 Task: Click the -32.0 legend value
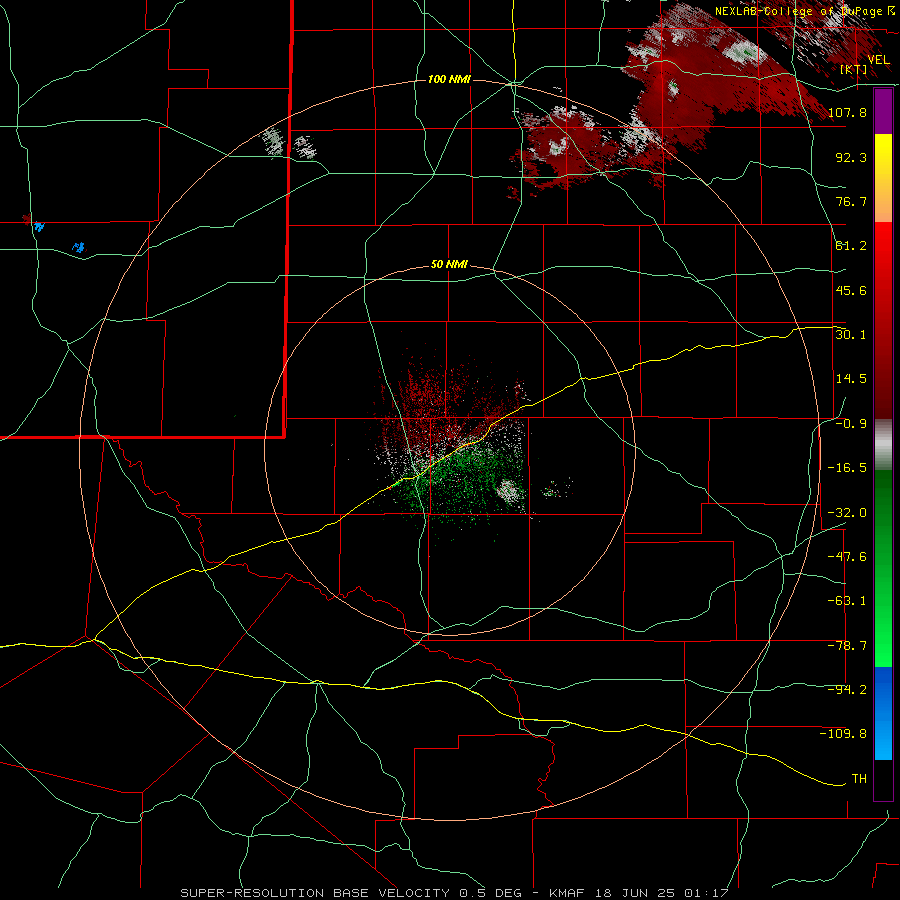pos(847,513)
